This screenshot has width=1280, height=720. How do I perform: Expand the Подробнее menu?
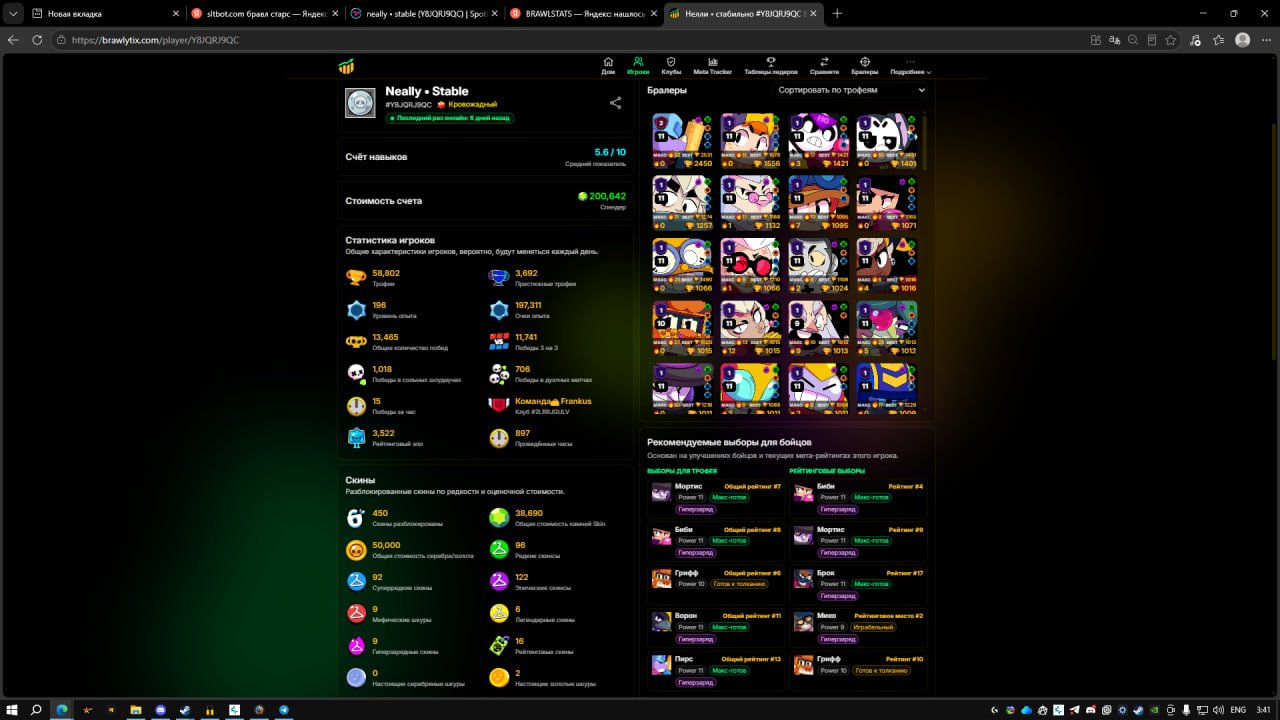click(x=910, y=66)
